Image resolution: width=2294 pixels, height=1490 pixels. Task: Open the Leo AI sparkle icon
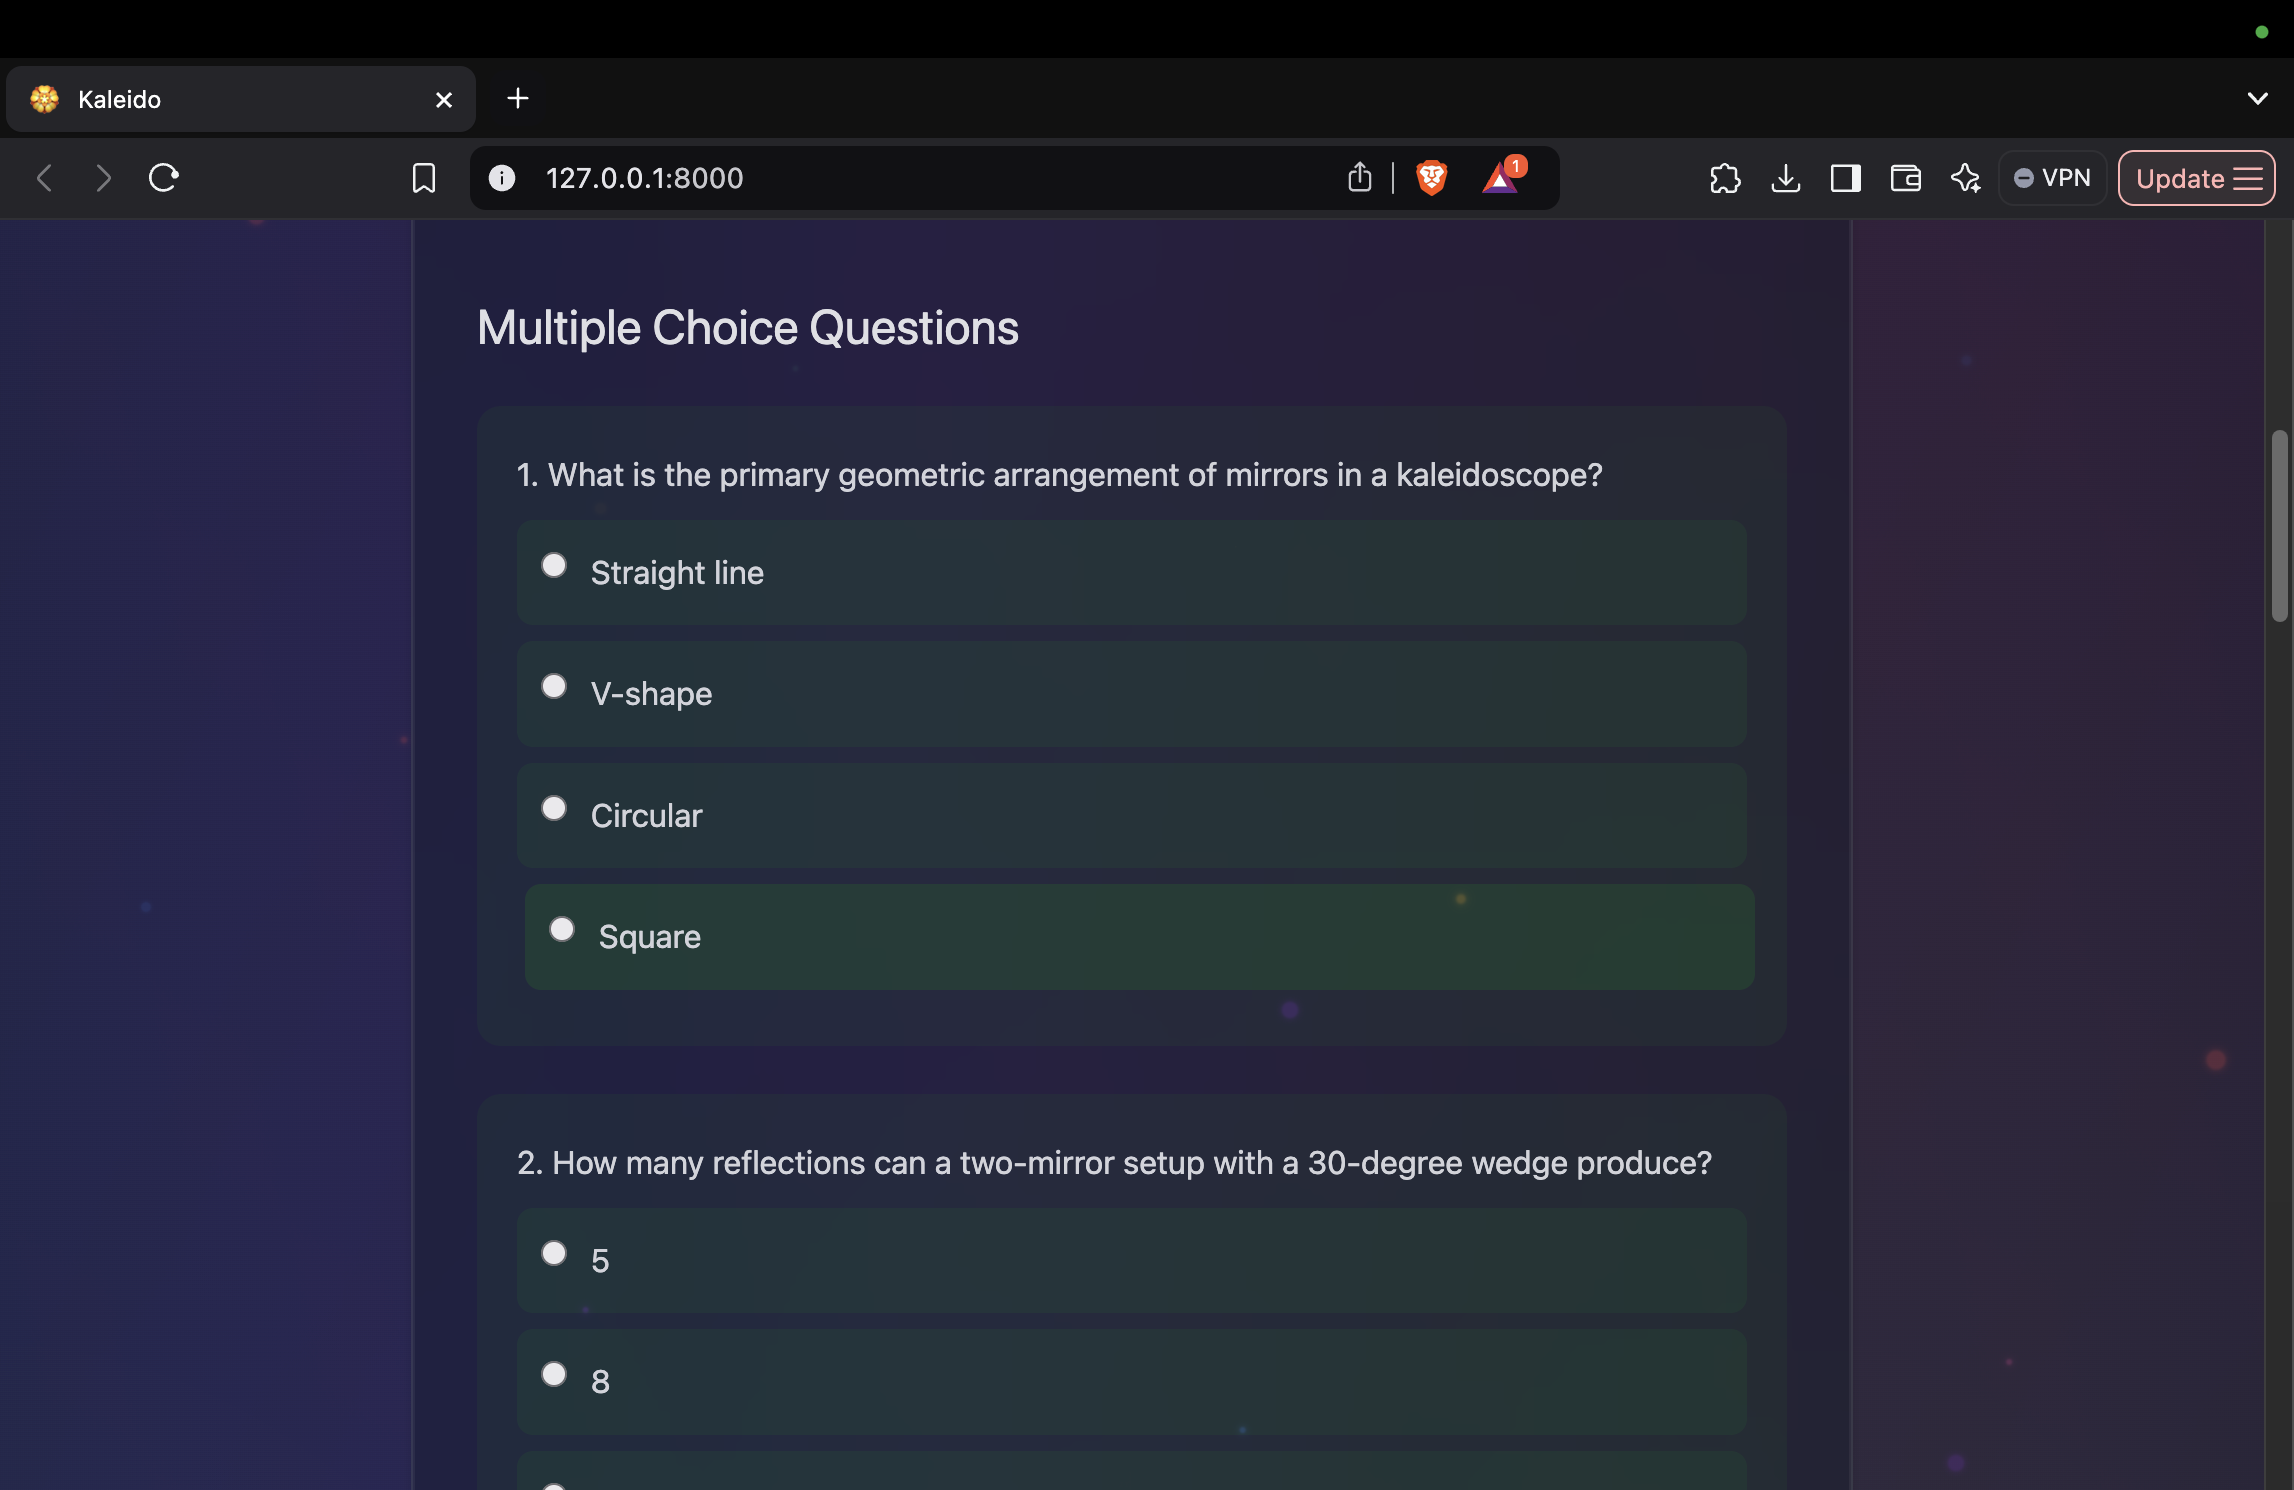(x=1965, y=178)
